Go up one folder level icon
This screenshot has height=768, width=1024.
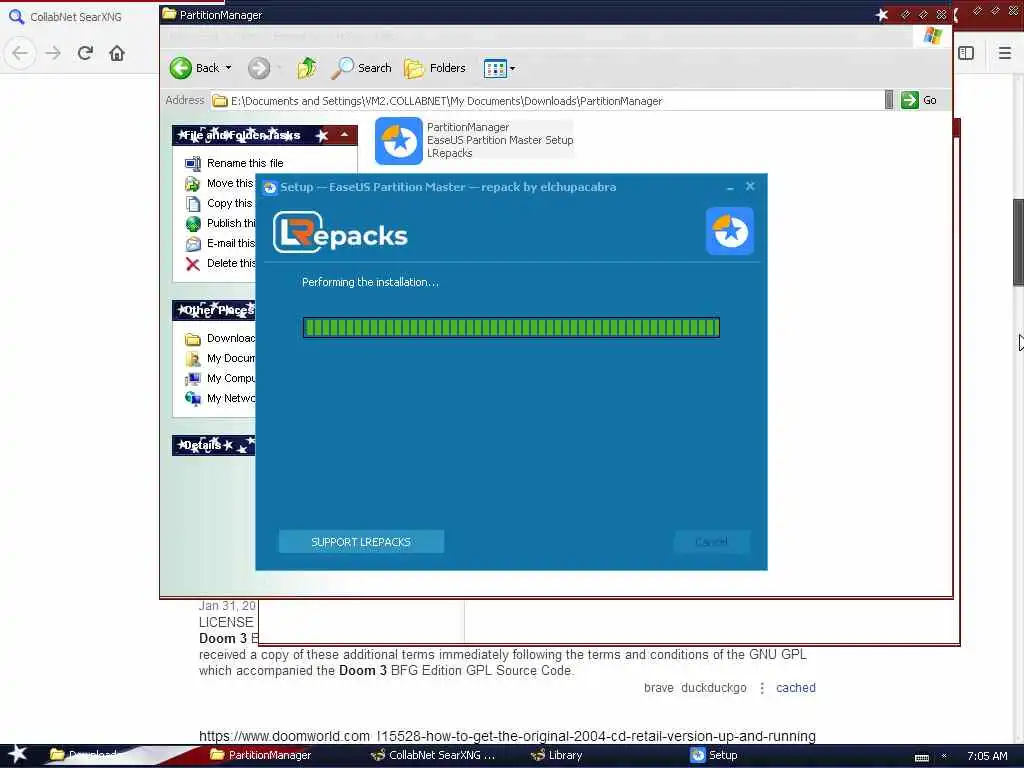click(x=307, y=68)
